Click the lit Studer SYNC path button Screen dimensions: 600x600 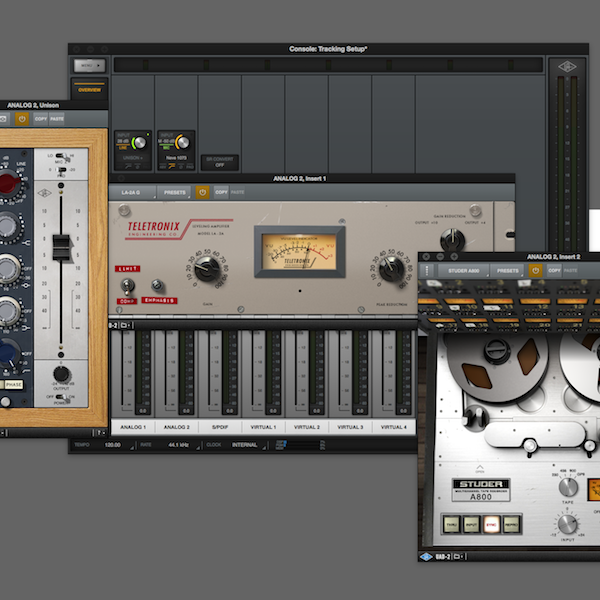pyautogui.click(x=491, y=525)
